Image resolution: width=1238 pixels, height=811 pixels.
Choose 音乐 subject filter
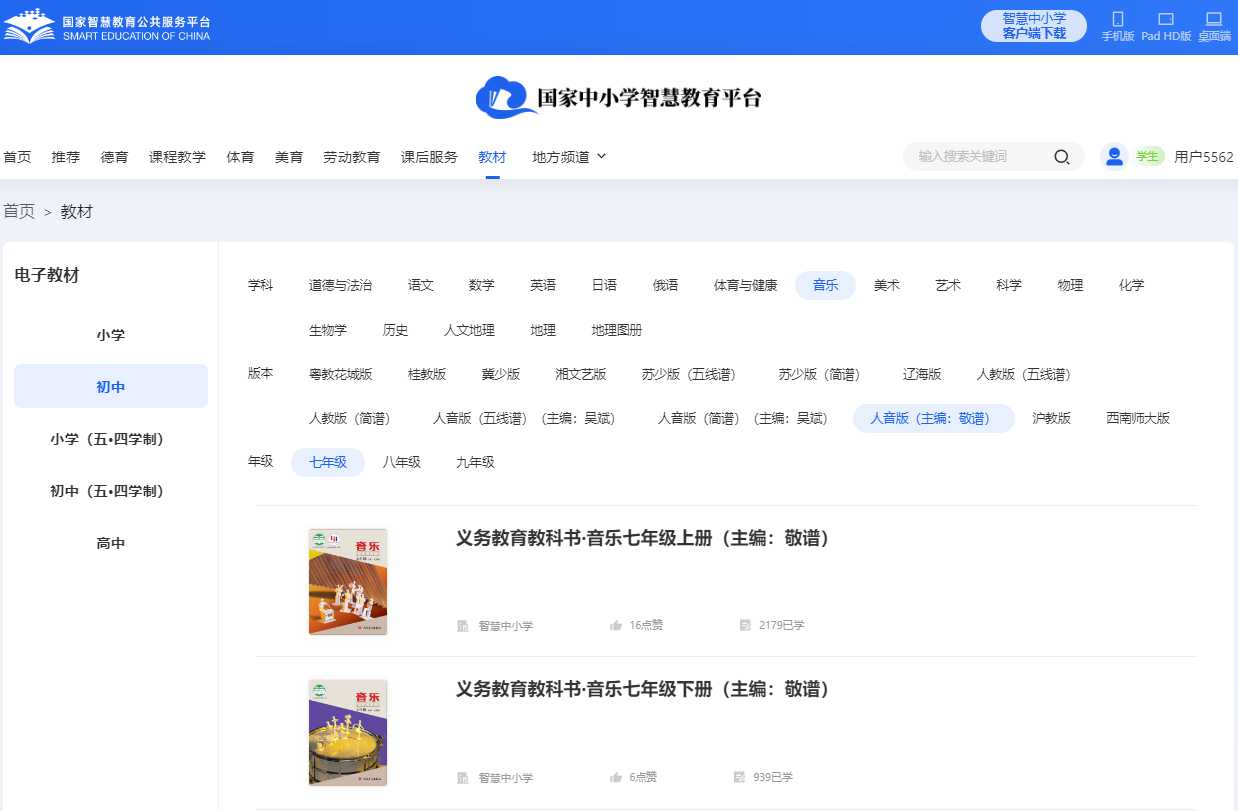(826, 285)
